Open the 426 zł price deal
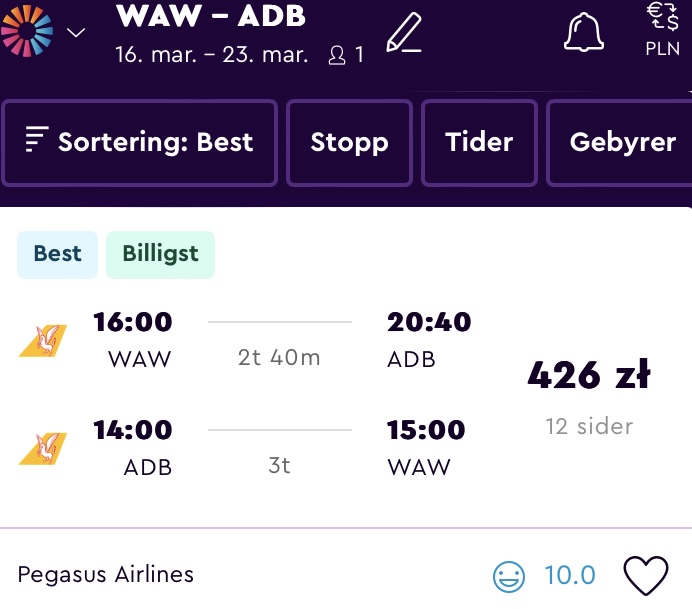This screenshot has width=692, height=609. pyautogui.click(x=589, y=374)
